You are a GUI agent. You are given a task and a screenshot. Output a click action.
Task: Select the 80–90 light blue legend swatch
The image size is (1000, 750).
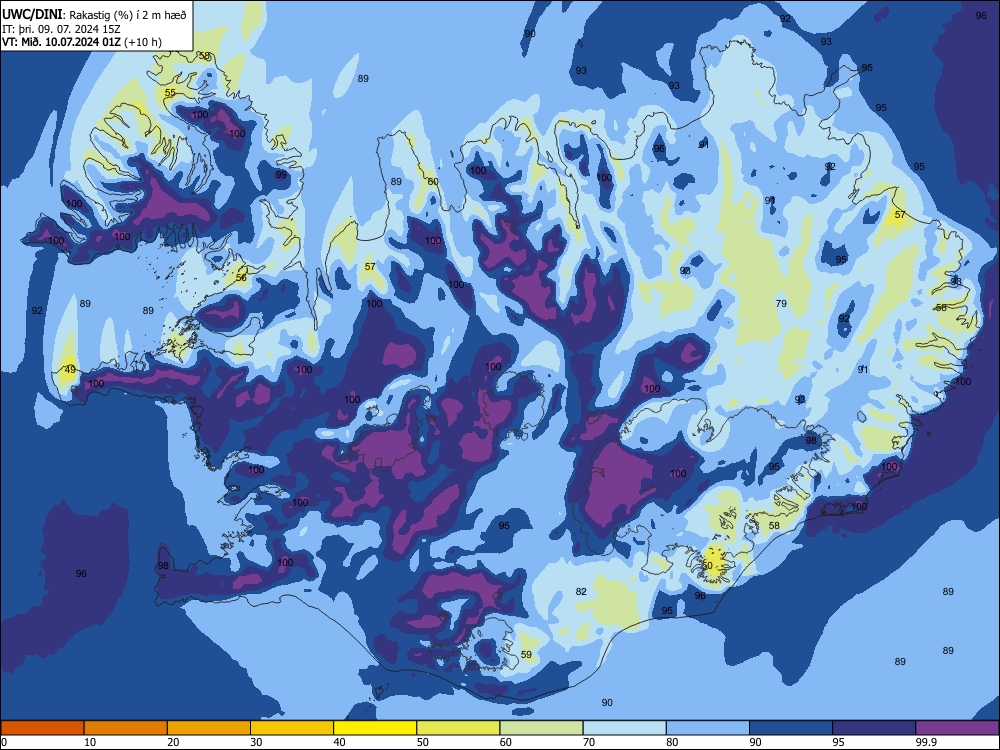pos(708,728)
